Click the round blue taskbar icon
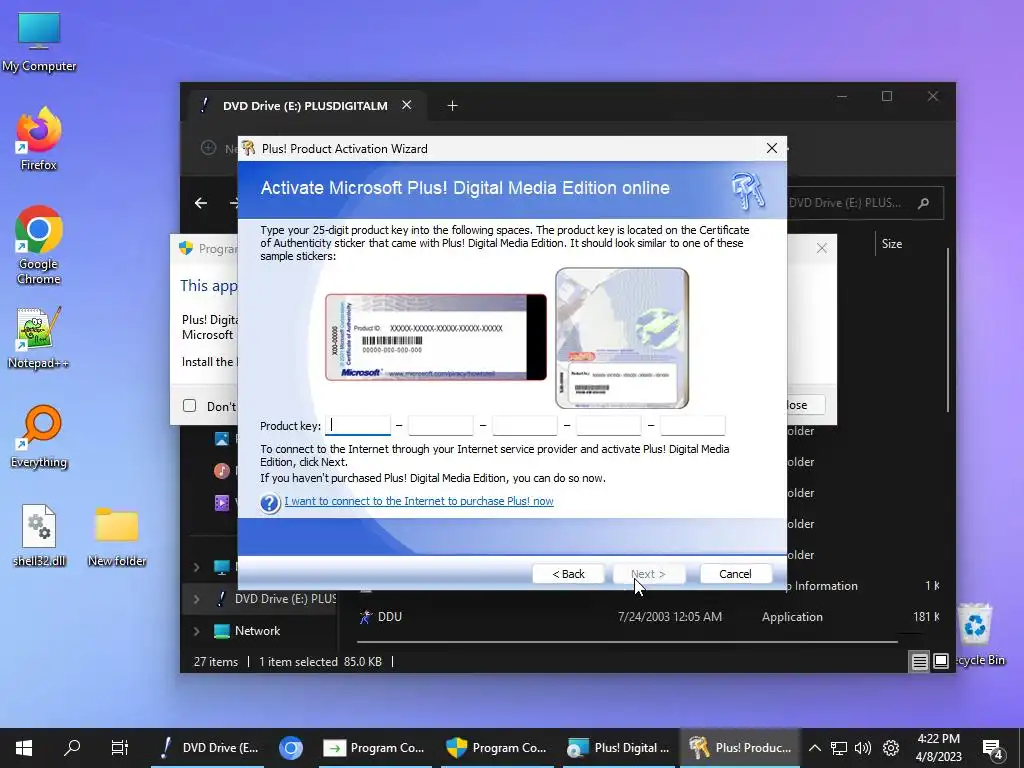 (291, 748)
